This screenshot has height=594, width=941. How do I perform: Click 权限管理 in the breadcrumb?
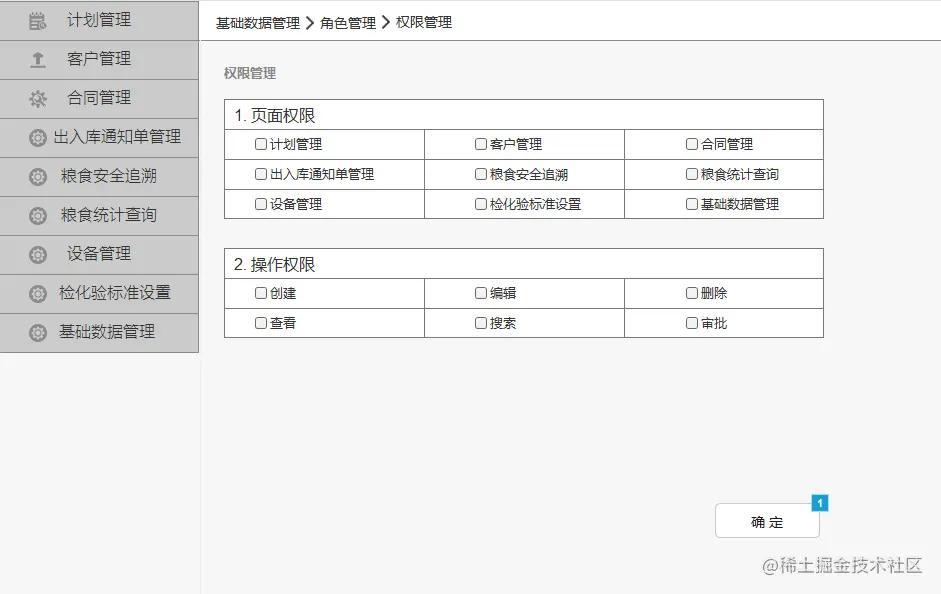coord(424,22)
